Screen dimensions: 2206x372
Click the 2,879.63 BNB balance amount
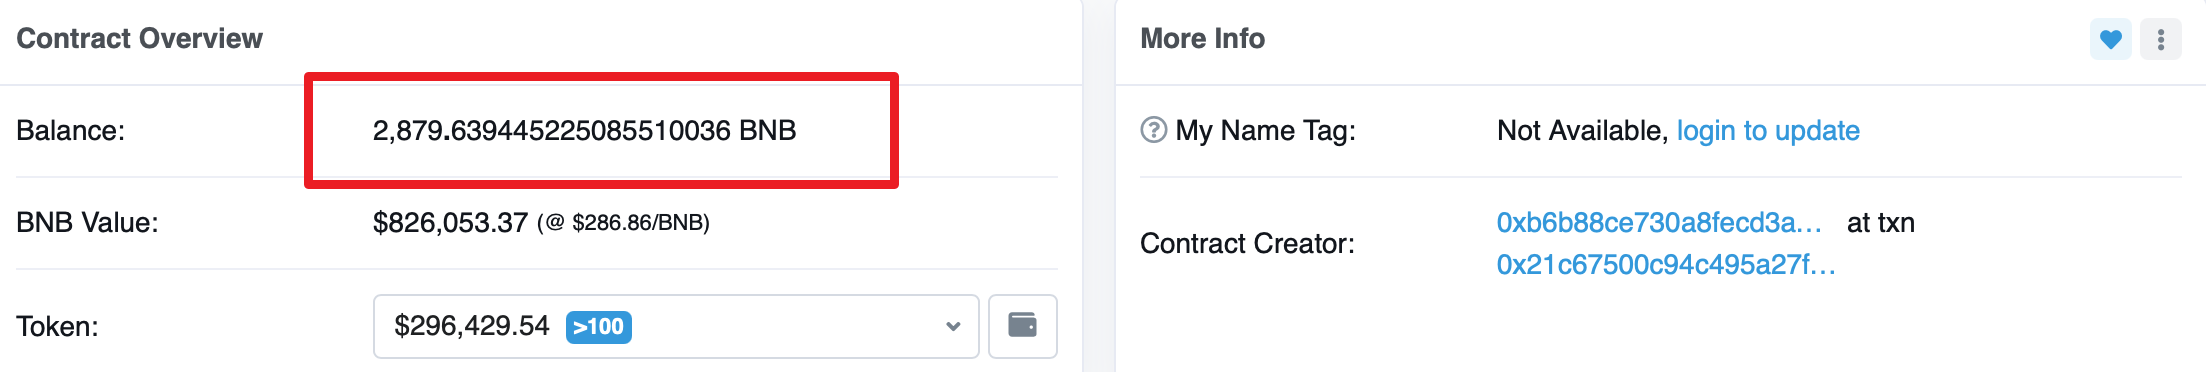pyautogui.click(x=584, y=131)
